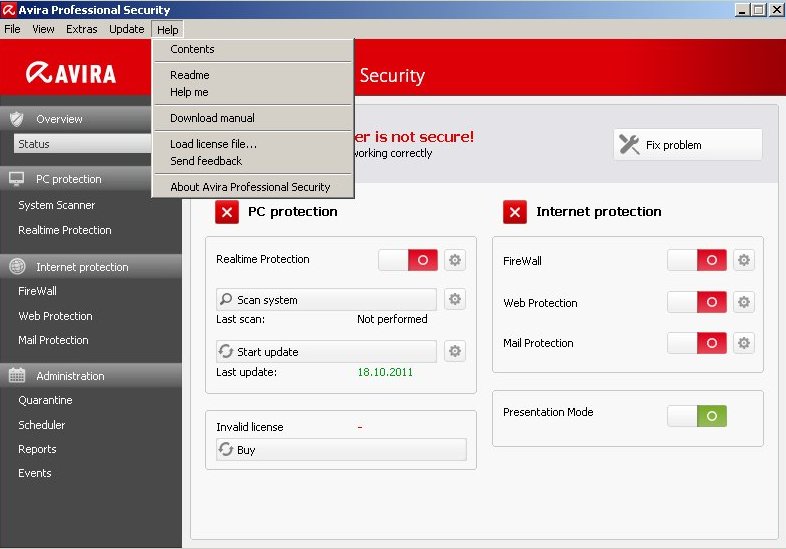786x549 pixels.
Task: Open Events in the sidebar
Action: (35, 473)
